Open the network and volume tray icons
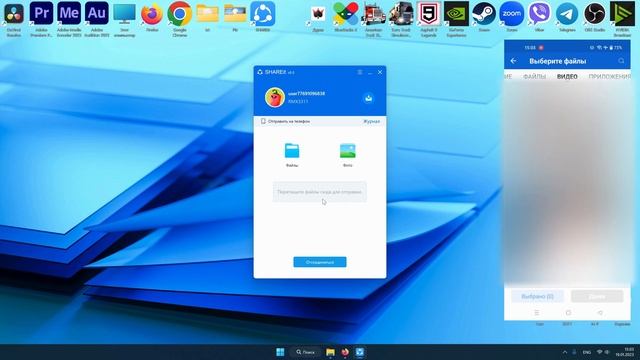Image resolution: width=640 pixels, height=360 pixels. [x=603, y=352]
